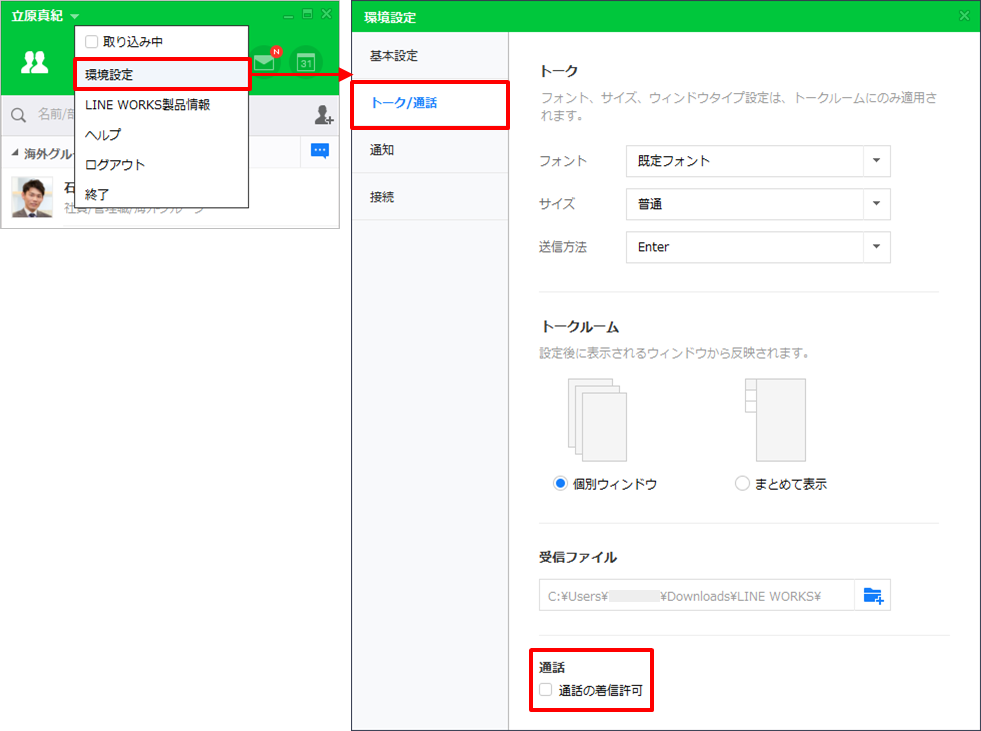Open the contacts list icon
This screenshot has width=981, height=731.
35,62
